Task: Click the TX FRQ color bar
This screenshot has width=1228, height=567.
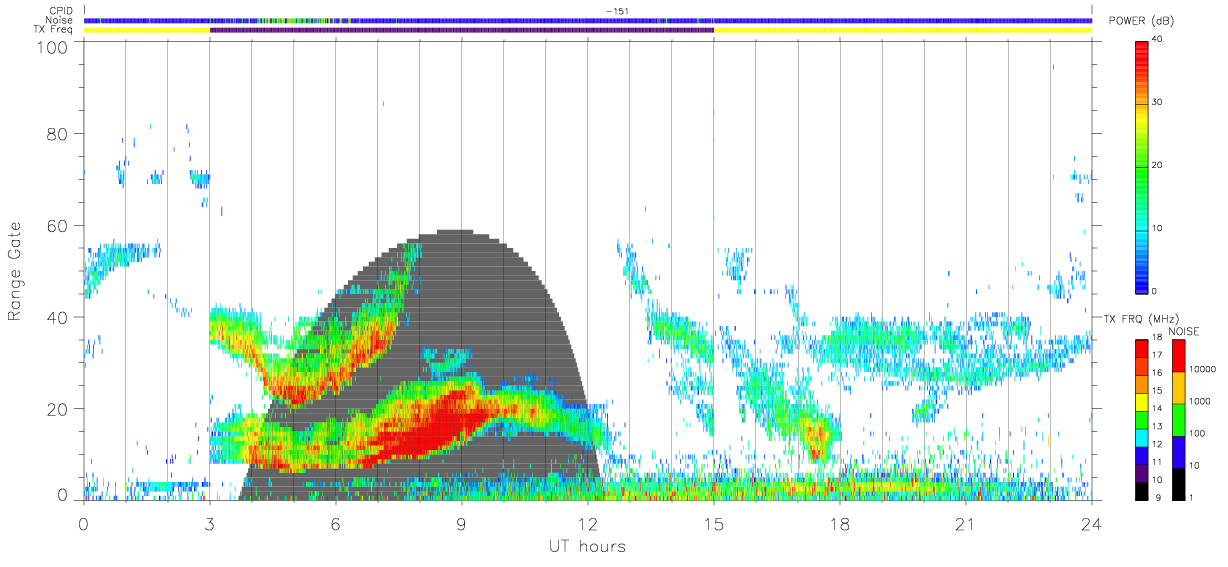Action: coord(1141,419)
